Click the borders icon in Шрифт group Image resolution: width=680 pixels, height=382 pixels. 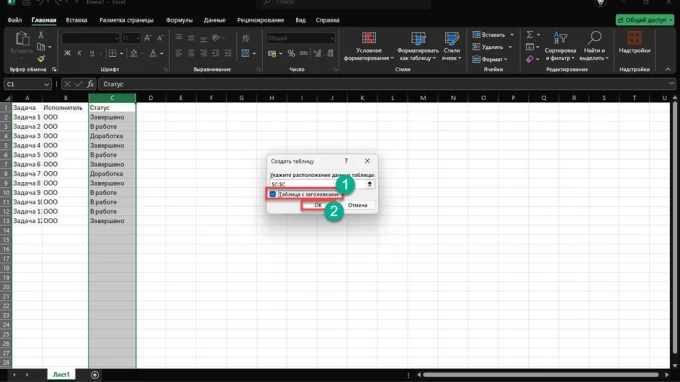tap(112, 53)
